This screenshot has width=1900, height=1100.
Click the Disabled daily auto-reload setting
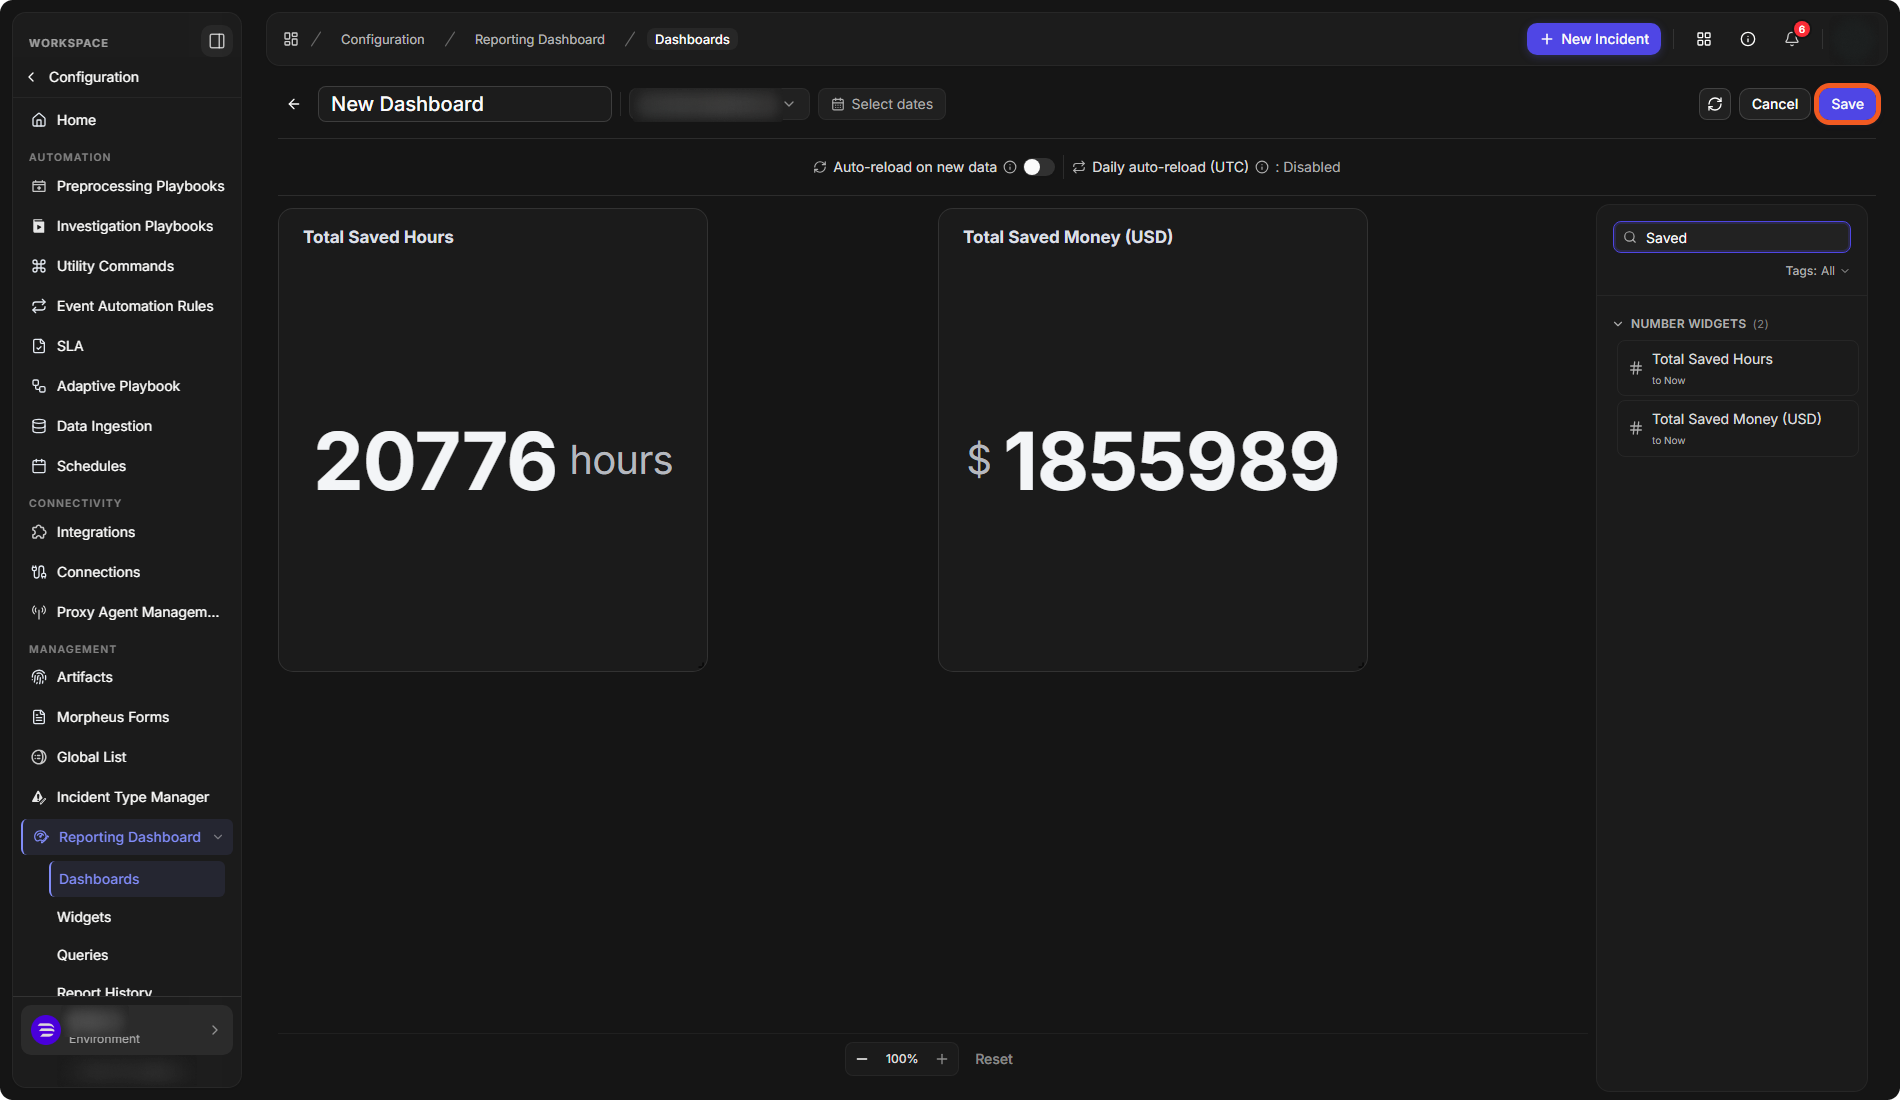coord(1312,167)
